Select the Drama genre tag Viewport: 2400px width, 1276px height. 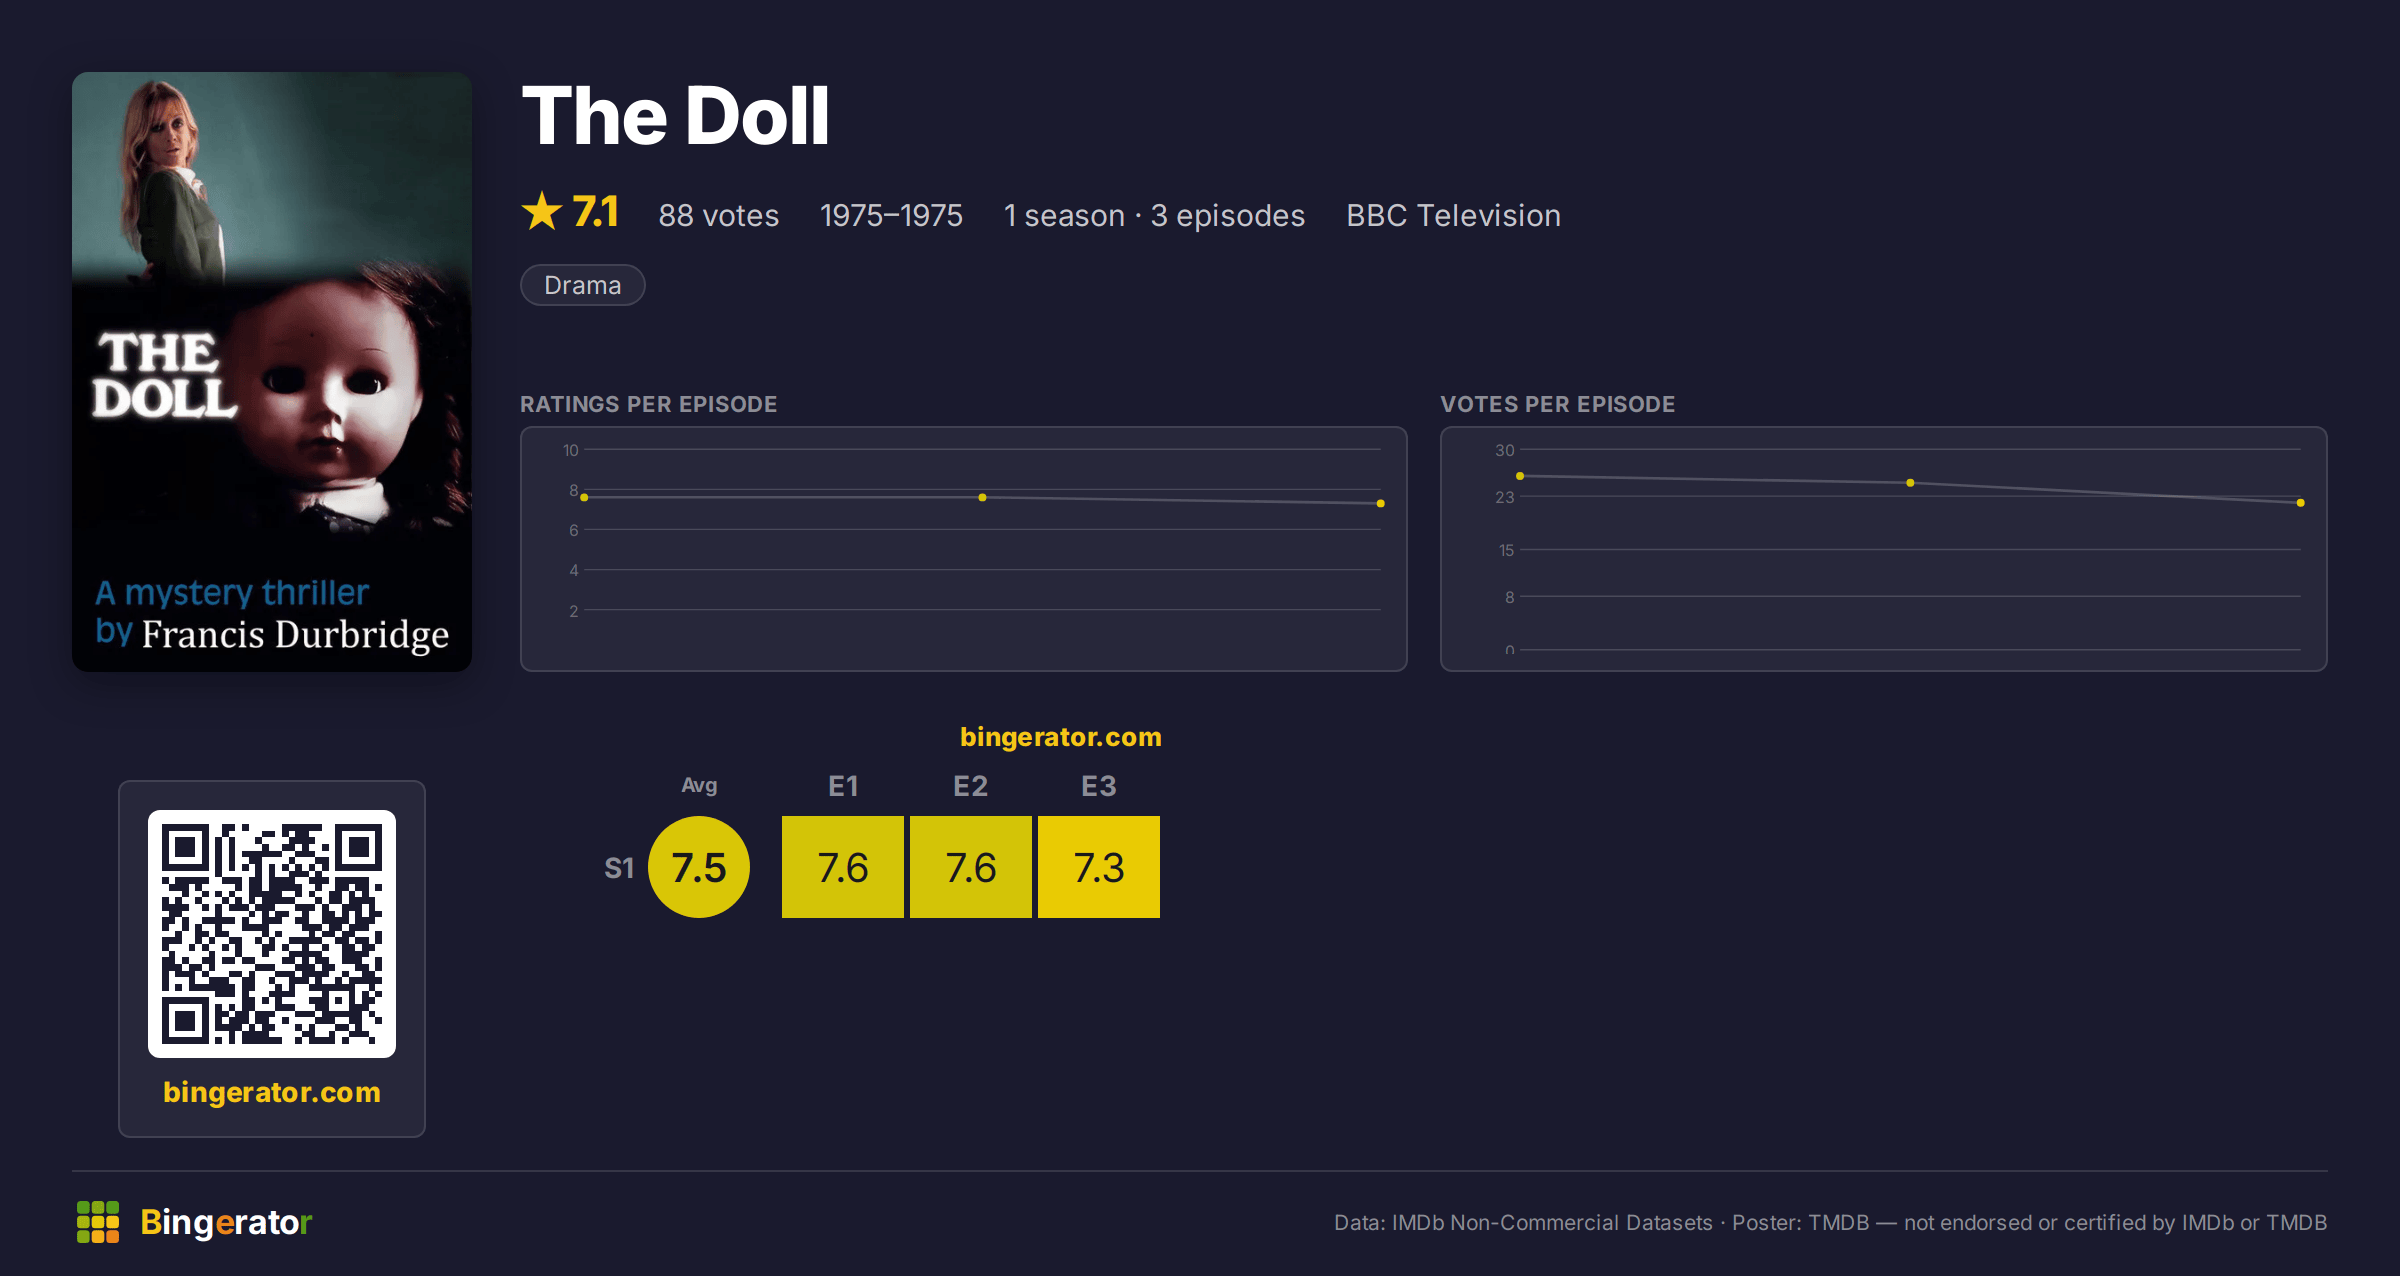tap(583, 285)
